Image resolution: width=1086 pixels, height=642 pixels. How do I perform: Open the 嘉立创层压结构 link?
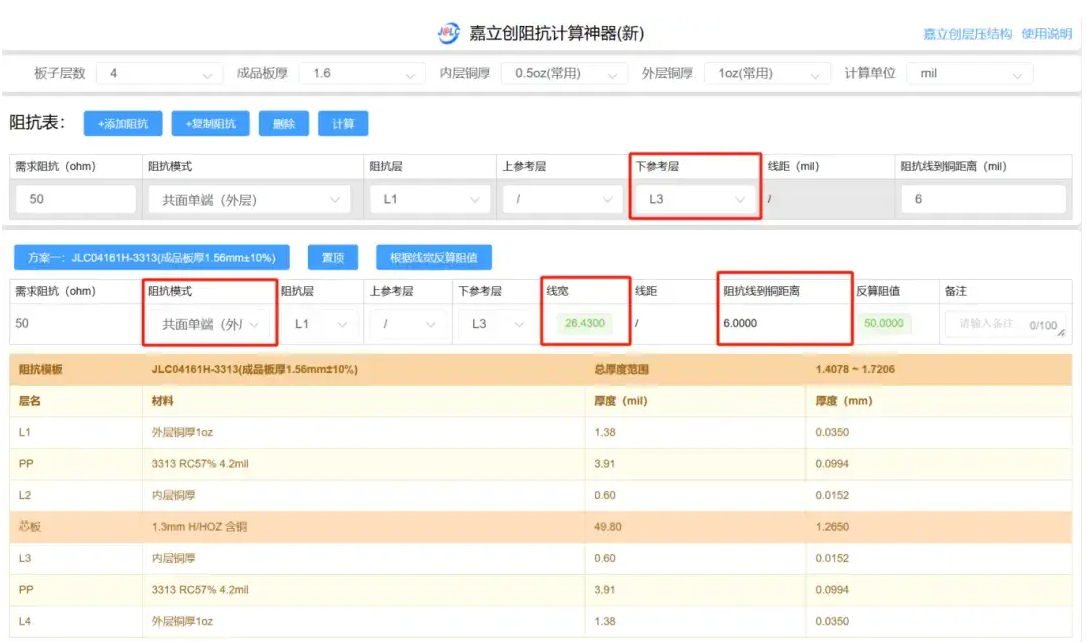click(967, 34)
